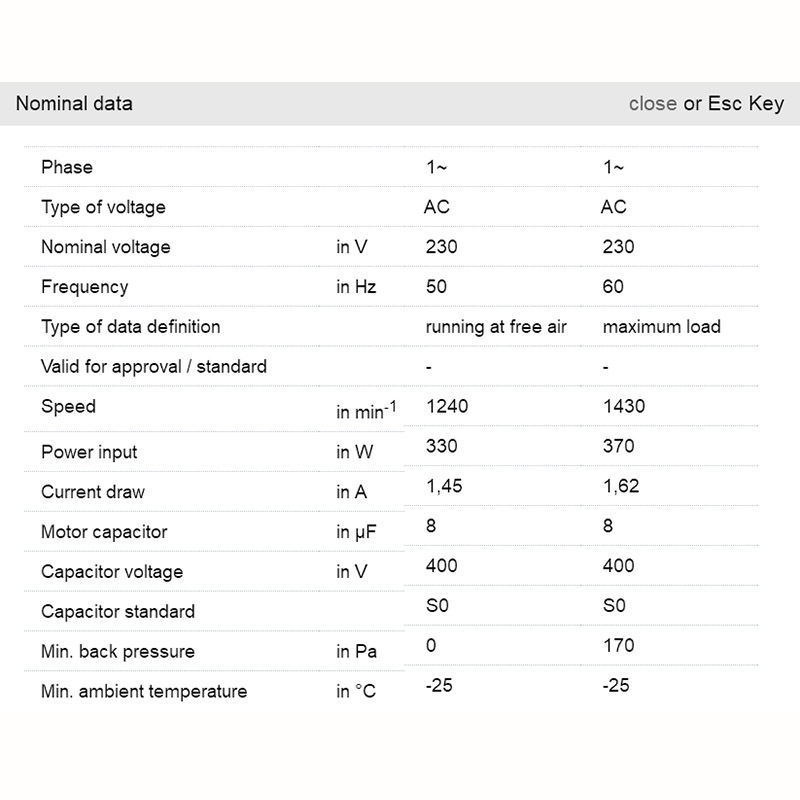Click the Min. back pressure value 170
The image size is (800, 800).
pyautogui.click(x=618, y=646)
